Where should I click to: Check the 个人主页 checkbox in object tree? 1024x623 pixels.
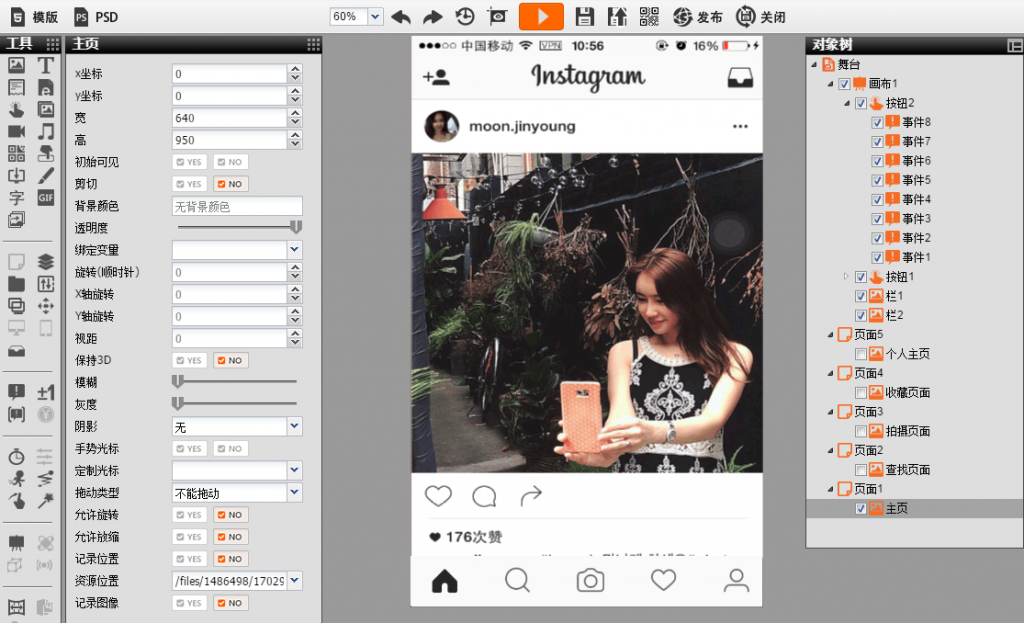861,354
